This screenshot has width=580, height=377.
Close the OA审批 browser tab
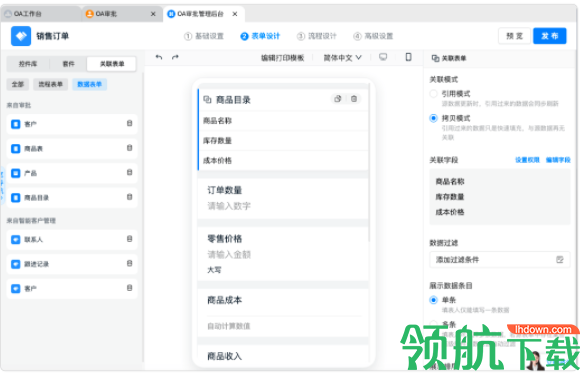click(153, 14)
